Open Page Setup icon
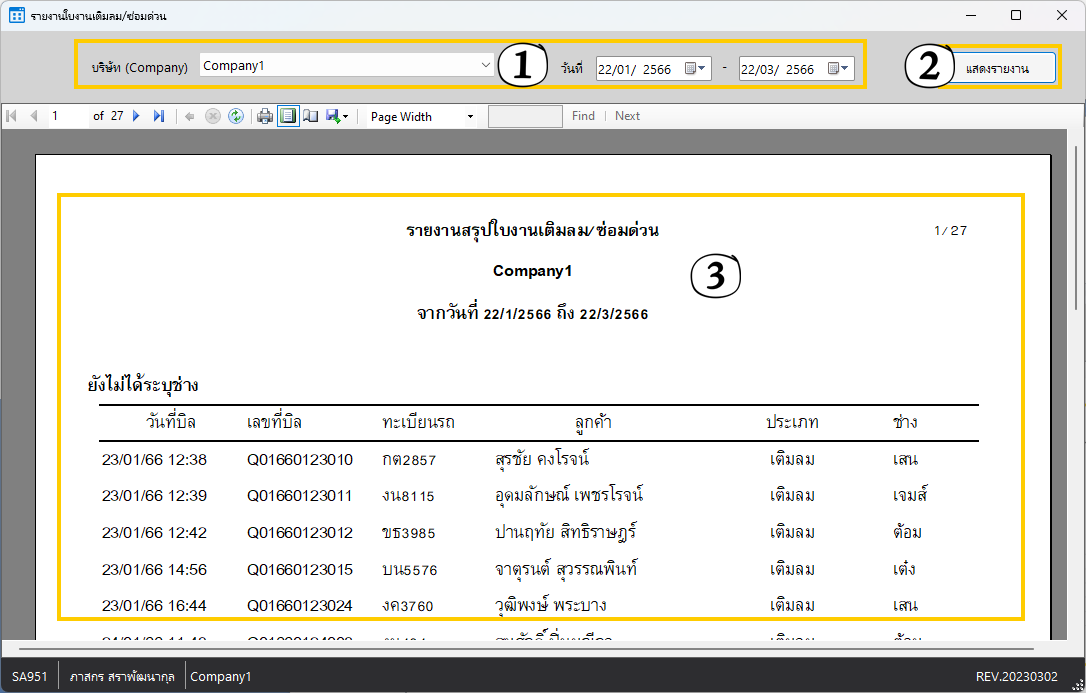 coord(311,116)
